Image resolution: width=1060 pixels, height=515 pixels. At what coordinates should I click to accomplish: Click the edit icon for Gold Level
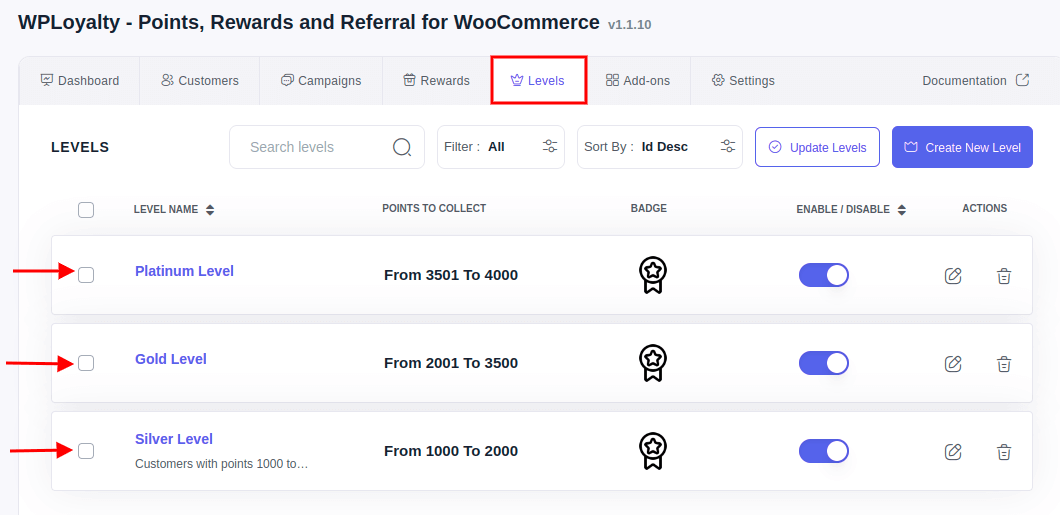[x=953, y=364]
